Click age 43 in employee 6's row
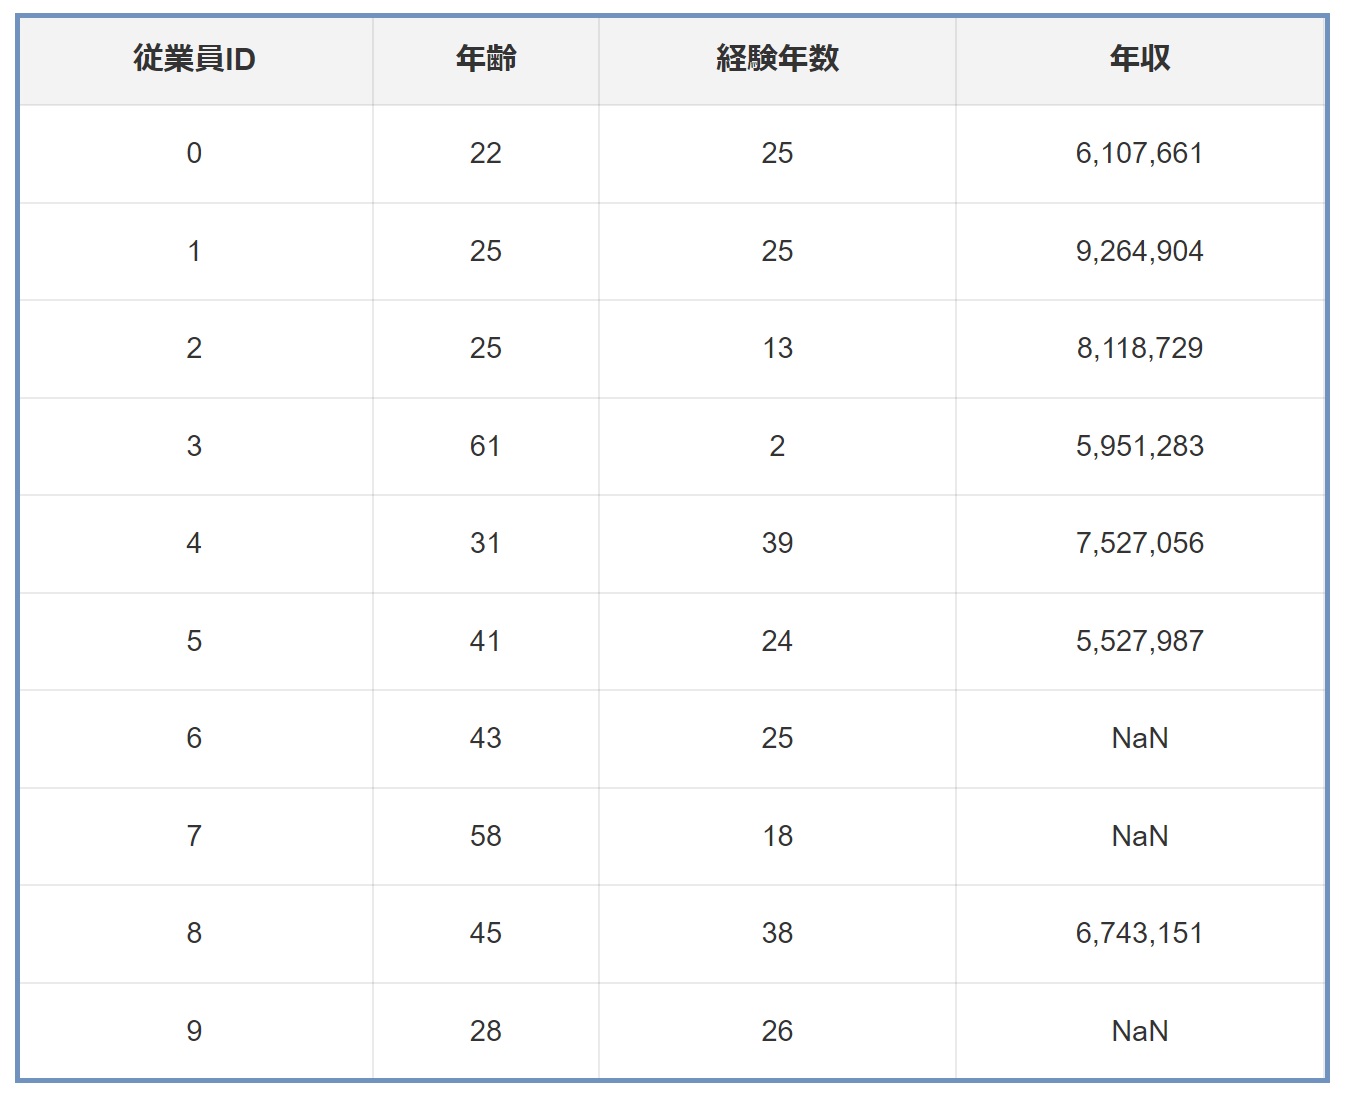The image size is (1352, 1105). (x=486, y=739)
